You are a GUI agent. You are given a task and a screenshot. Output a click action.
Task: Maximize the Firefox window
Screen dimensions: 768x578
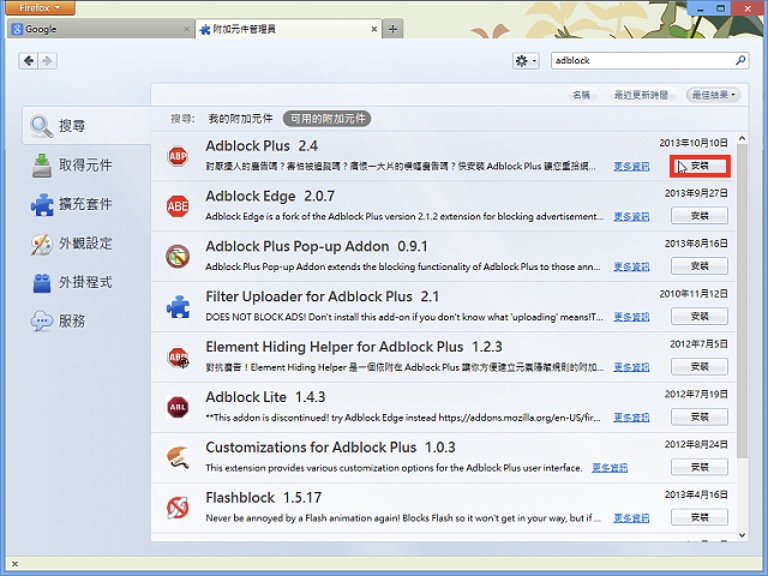pyautogui.click(x=720, y=8)
